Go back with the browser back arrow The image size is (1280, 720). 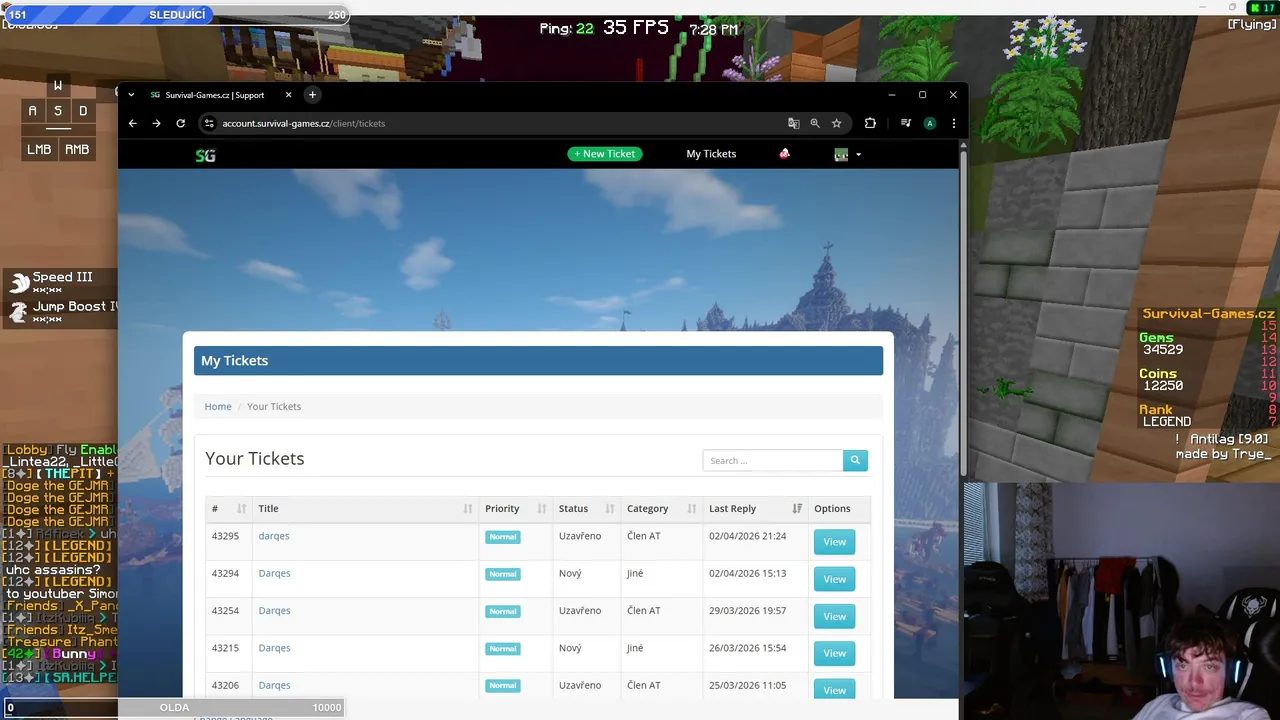pos(132,123)
